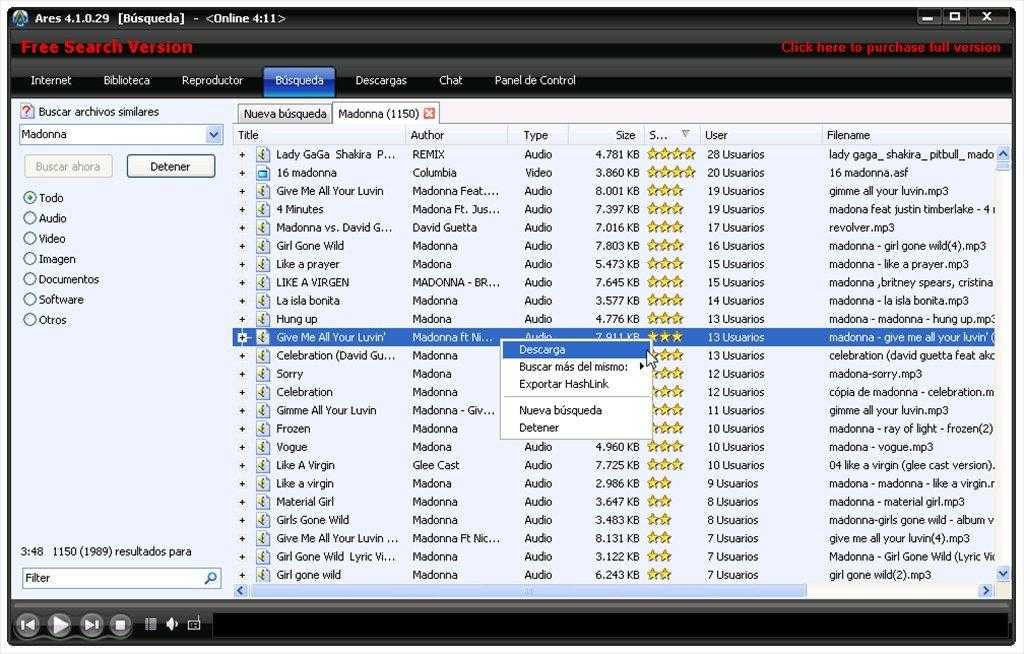Click the next track button
Viewport: 1024px width, 654px height.
click(91, 625)
